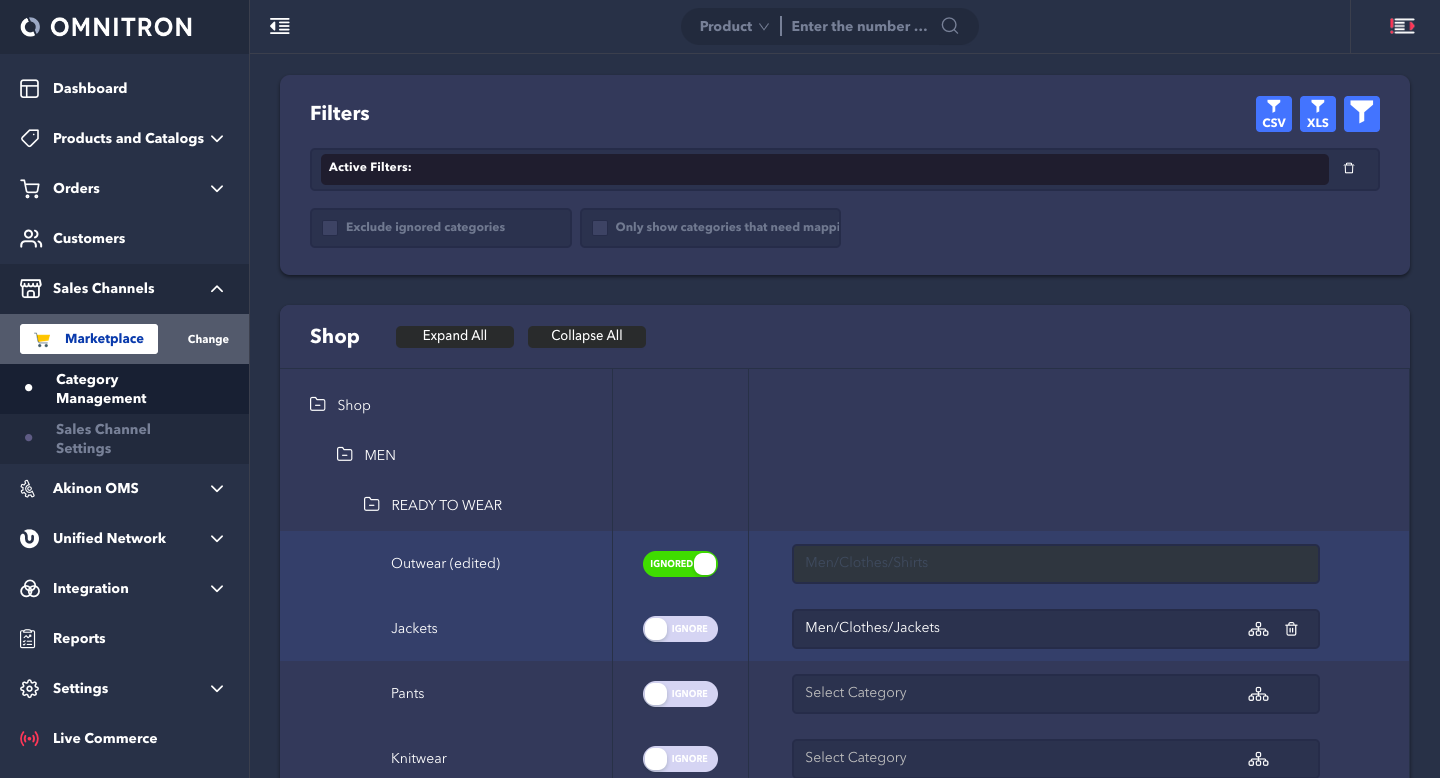Click the CSV filter export icon

(x=1273, y=114)
